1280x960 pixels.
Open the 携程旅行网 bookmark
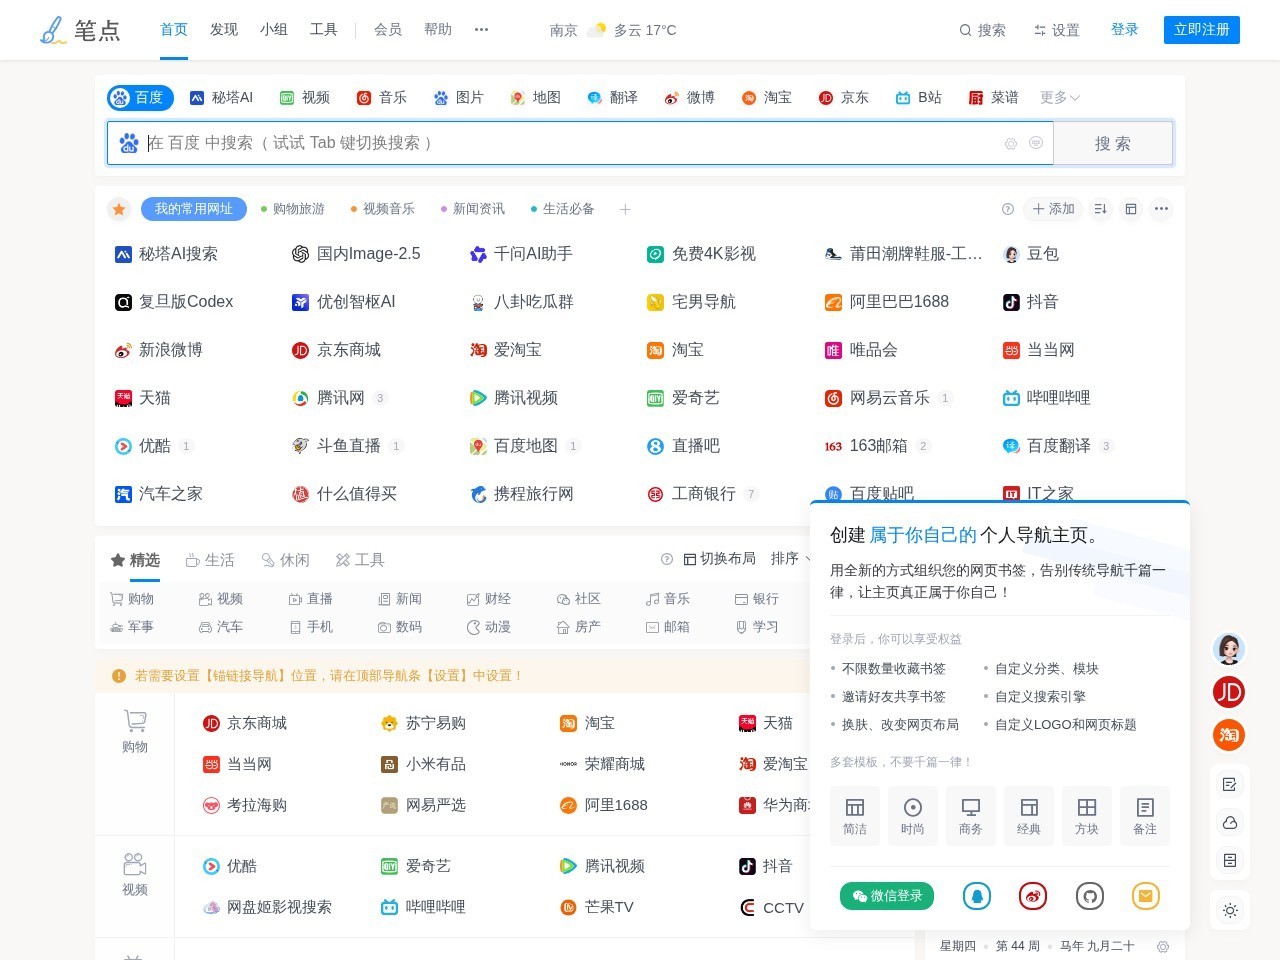(521, 494)
